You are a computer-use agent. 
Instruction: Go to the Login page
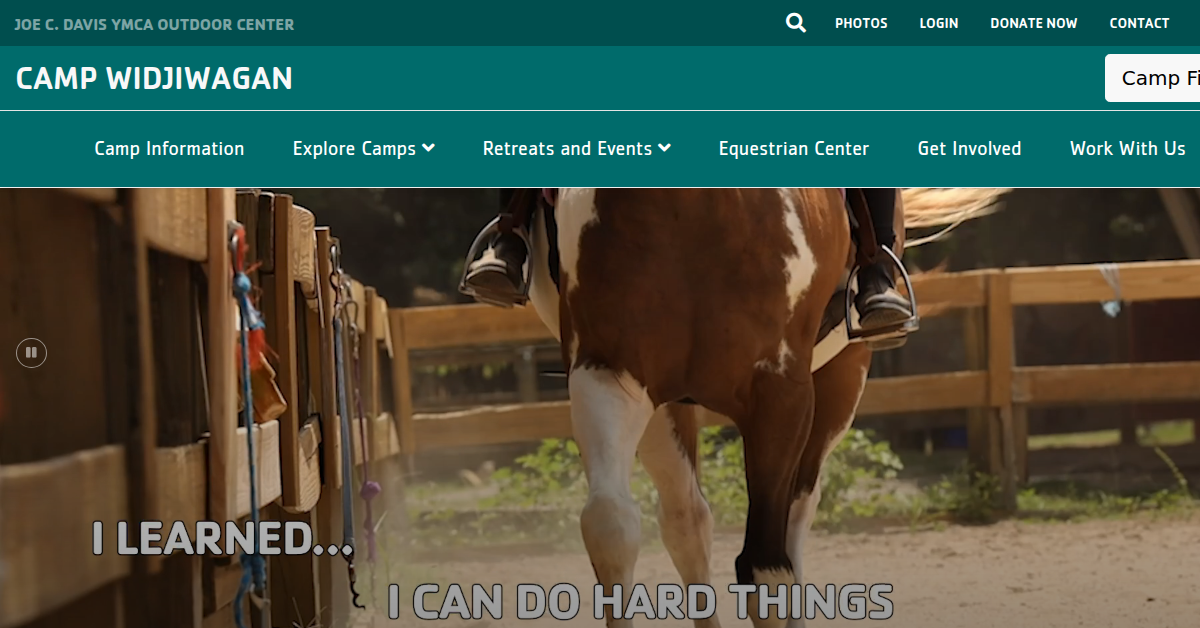pos(939,23)
